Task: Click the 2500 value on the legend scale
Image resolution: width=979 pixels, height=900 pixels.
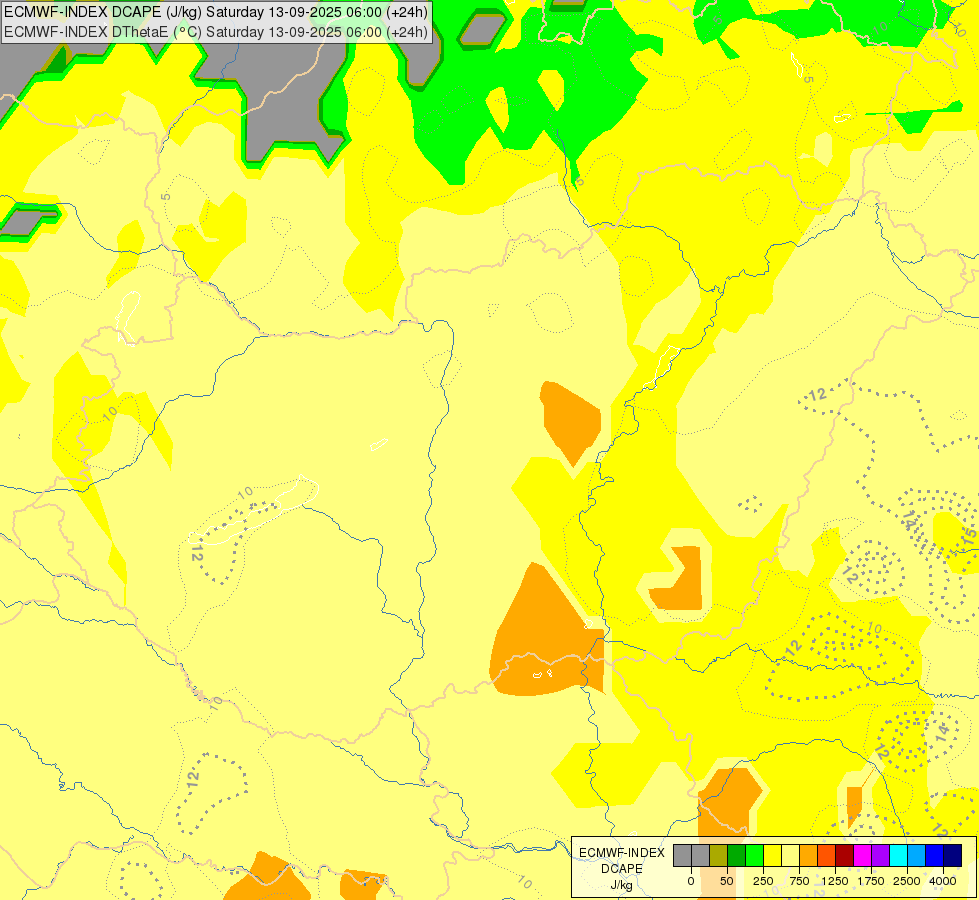Action: pyautogui.click(x=907, y=881)
